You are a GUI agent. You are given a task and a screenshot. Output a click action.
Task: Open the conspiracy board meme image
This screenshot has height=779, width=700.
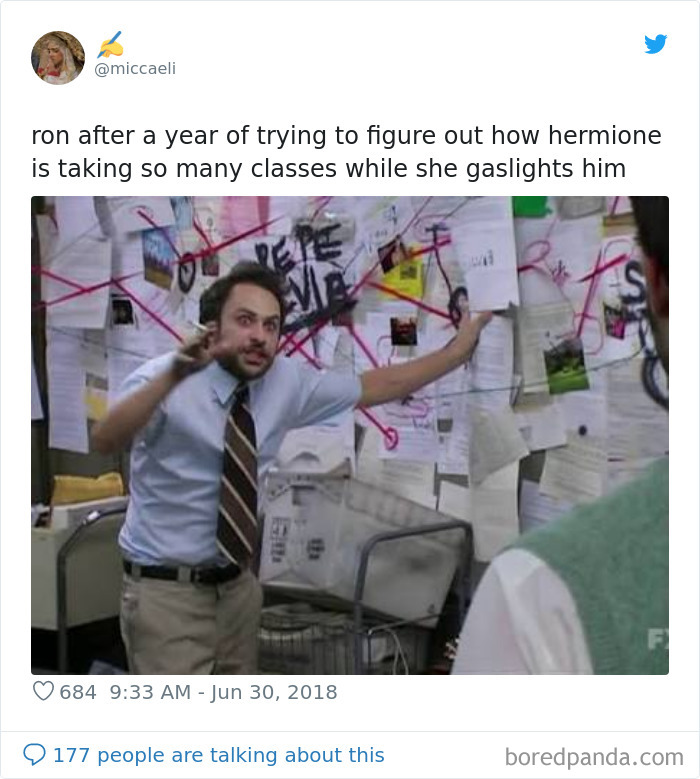tap(350, 435)
